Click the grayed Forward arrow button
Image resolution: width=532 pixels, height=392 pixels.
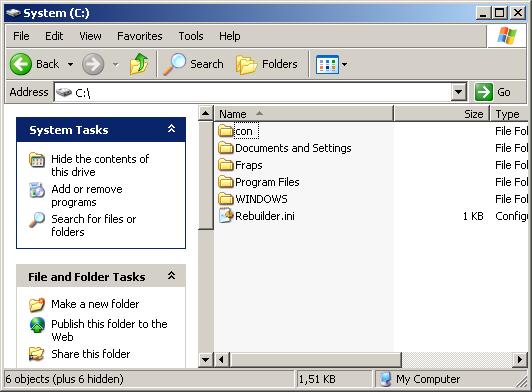pos(93,64)
